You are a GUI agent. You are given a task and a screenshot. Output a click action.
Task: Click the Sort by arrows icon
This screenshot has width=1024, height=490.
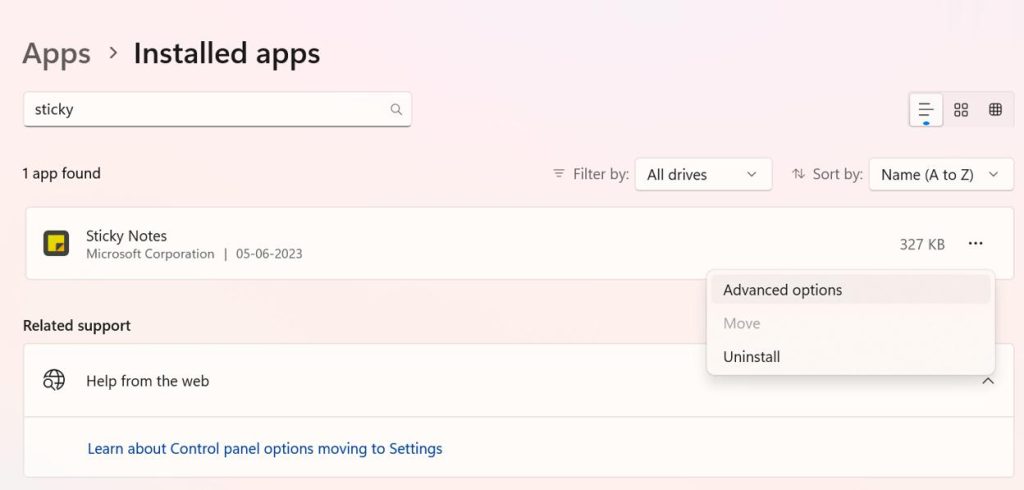pos(798,174)
